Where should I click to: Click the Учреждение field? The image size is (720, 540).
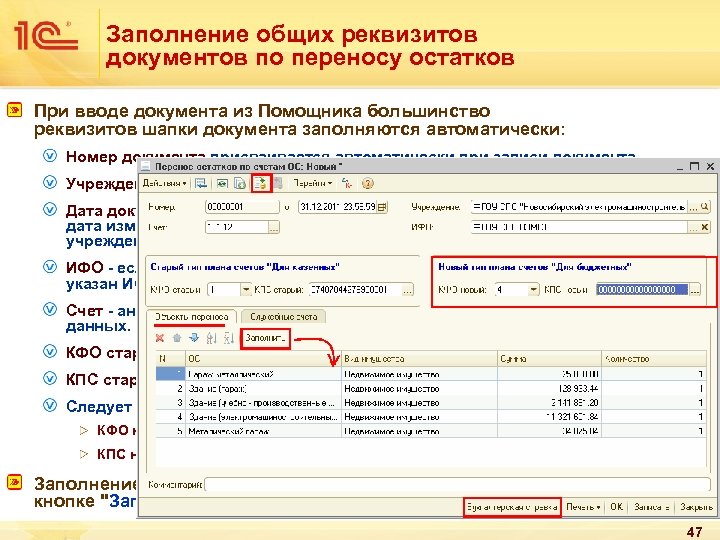(579, 207)
